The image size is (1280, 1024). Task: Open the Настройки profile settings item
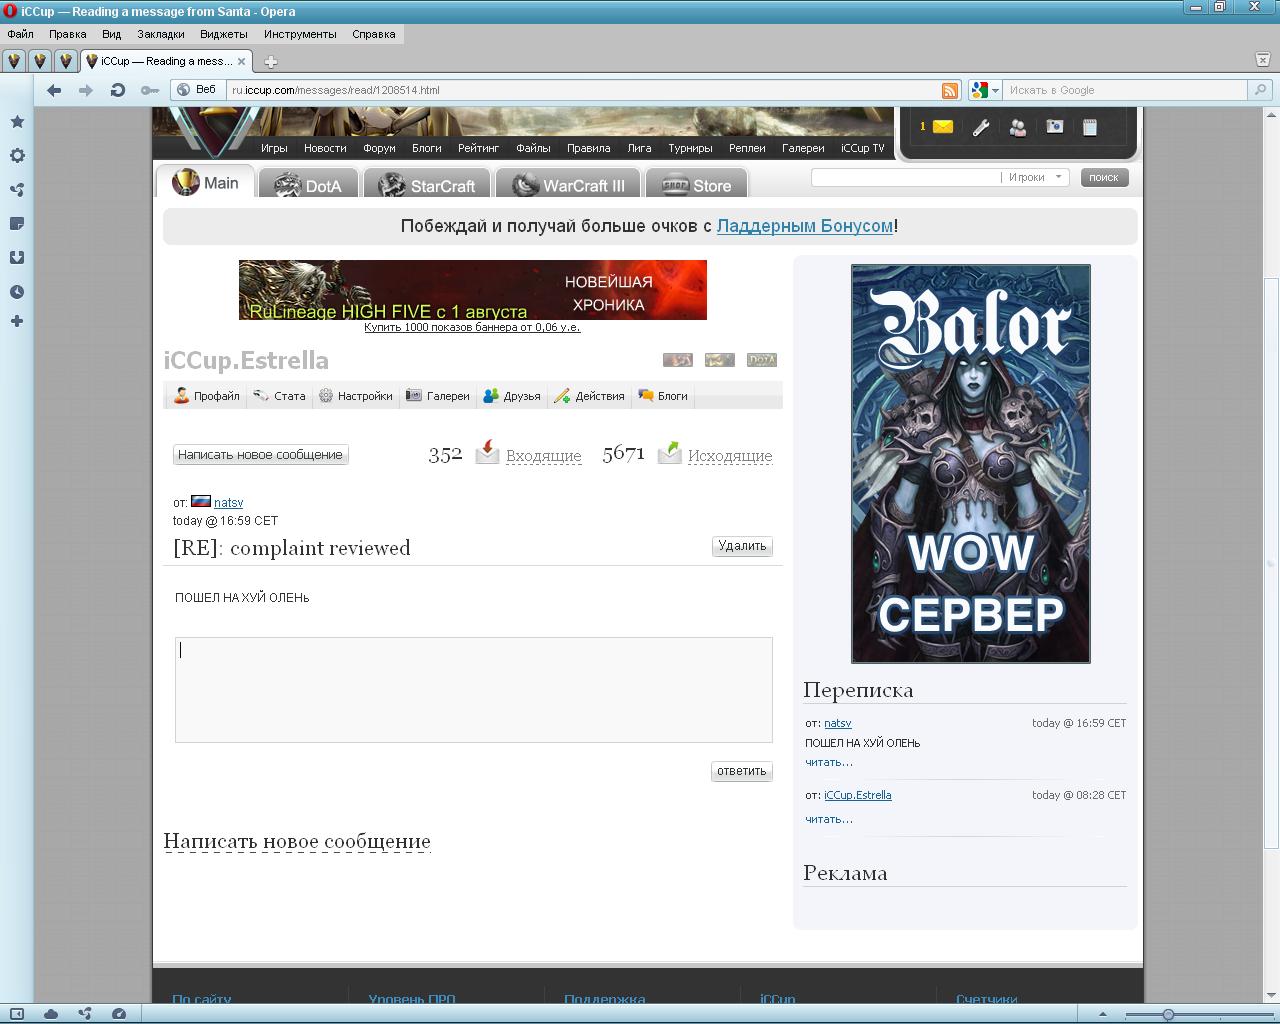(x=355, y=396)
